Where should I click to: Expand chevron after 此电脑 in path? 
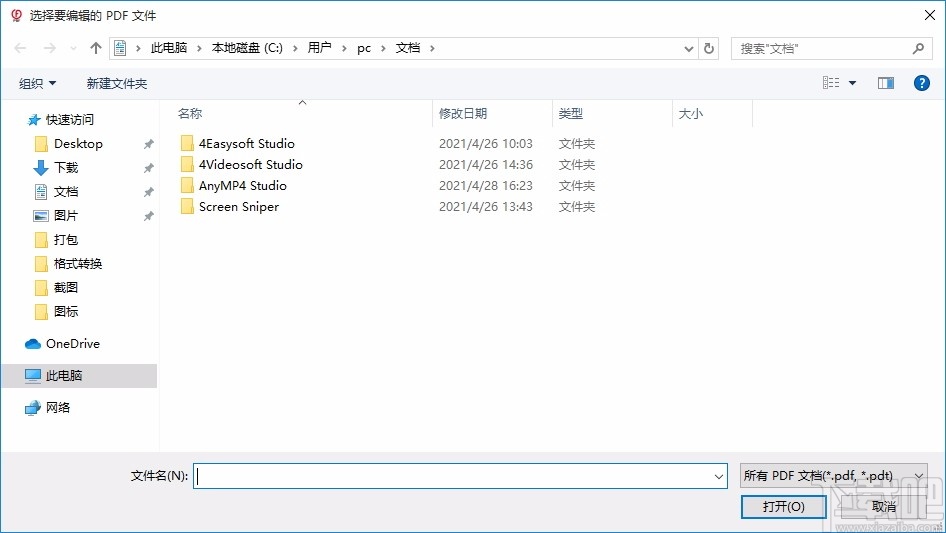point(199,48)
